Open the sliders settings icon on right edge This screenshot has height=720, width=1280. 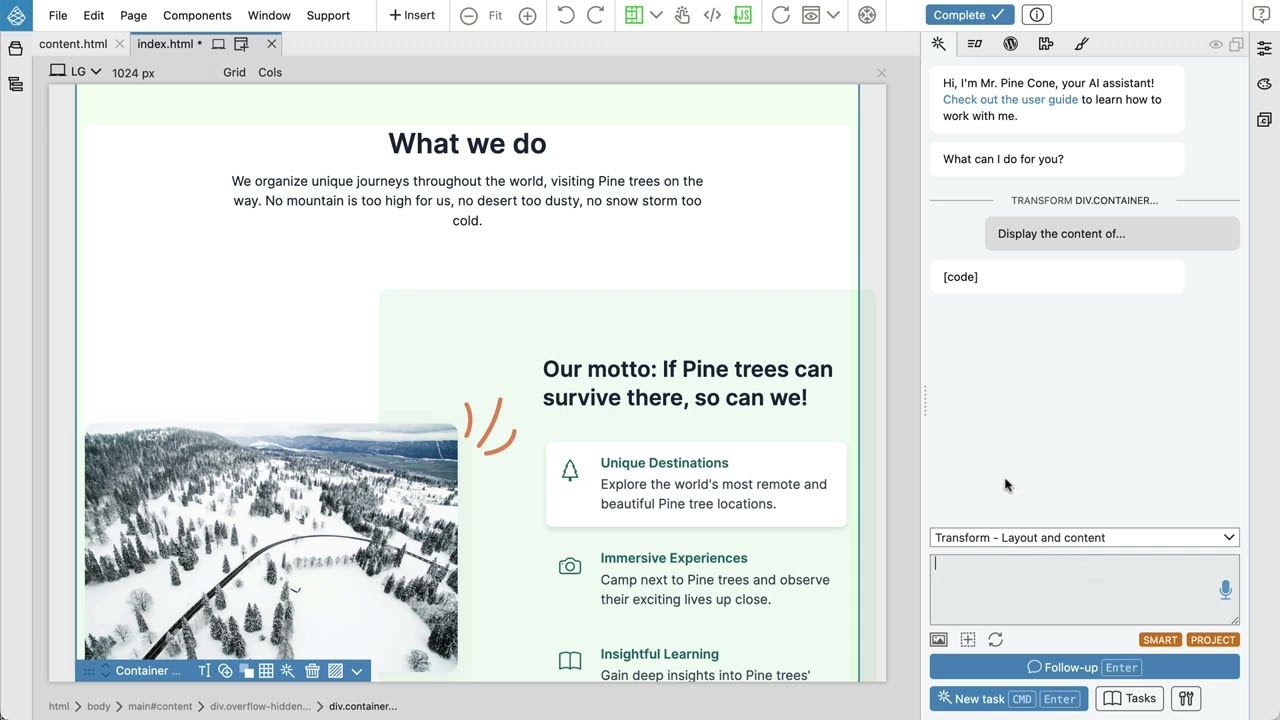(1264, 48)
